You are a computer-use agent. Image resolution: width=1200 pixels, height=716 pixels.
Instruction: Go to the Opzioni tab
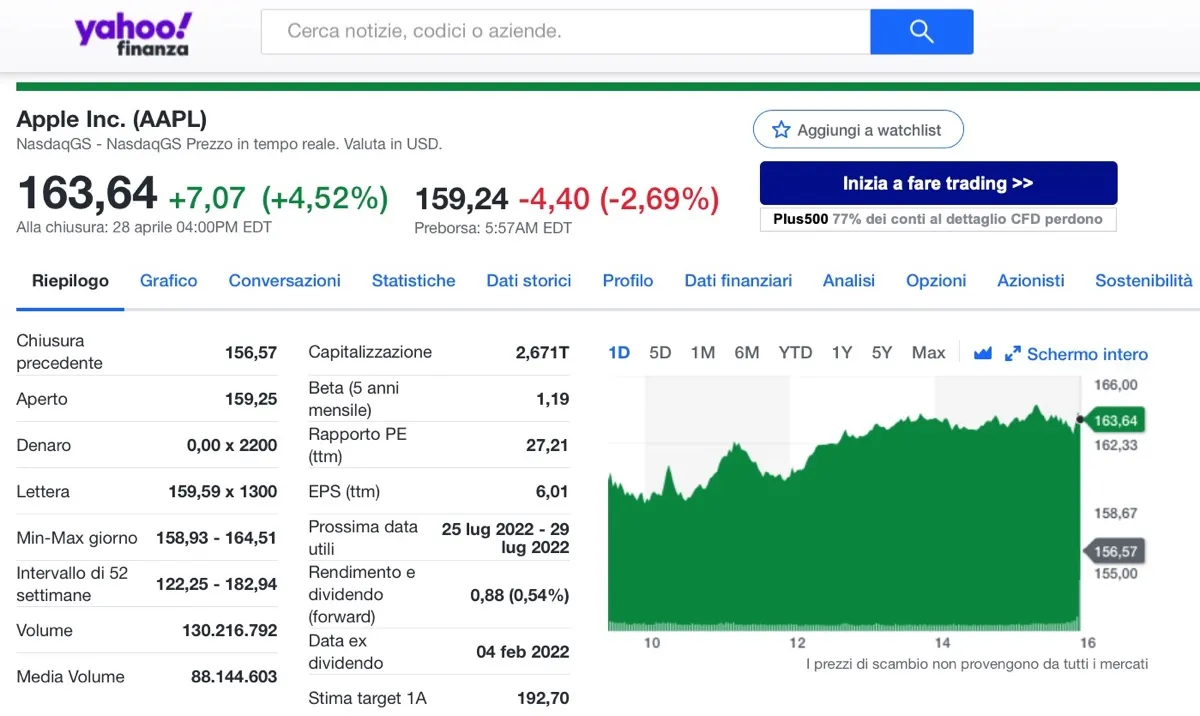tap(936, 281)
